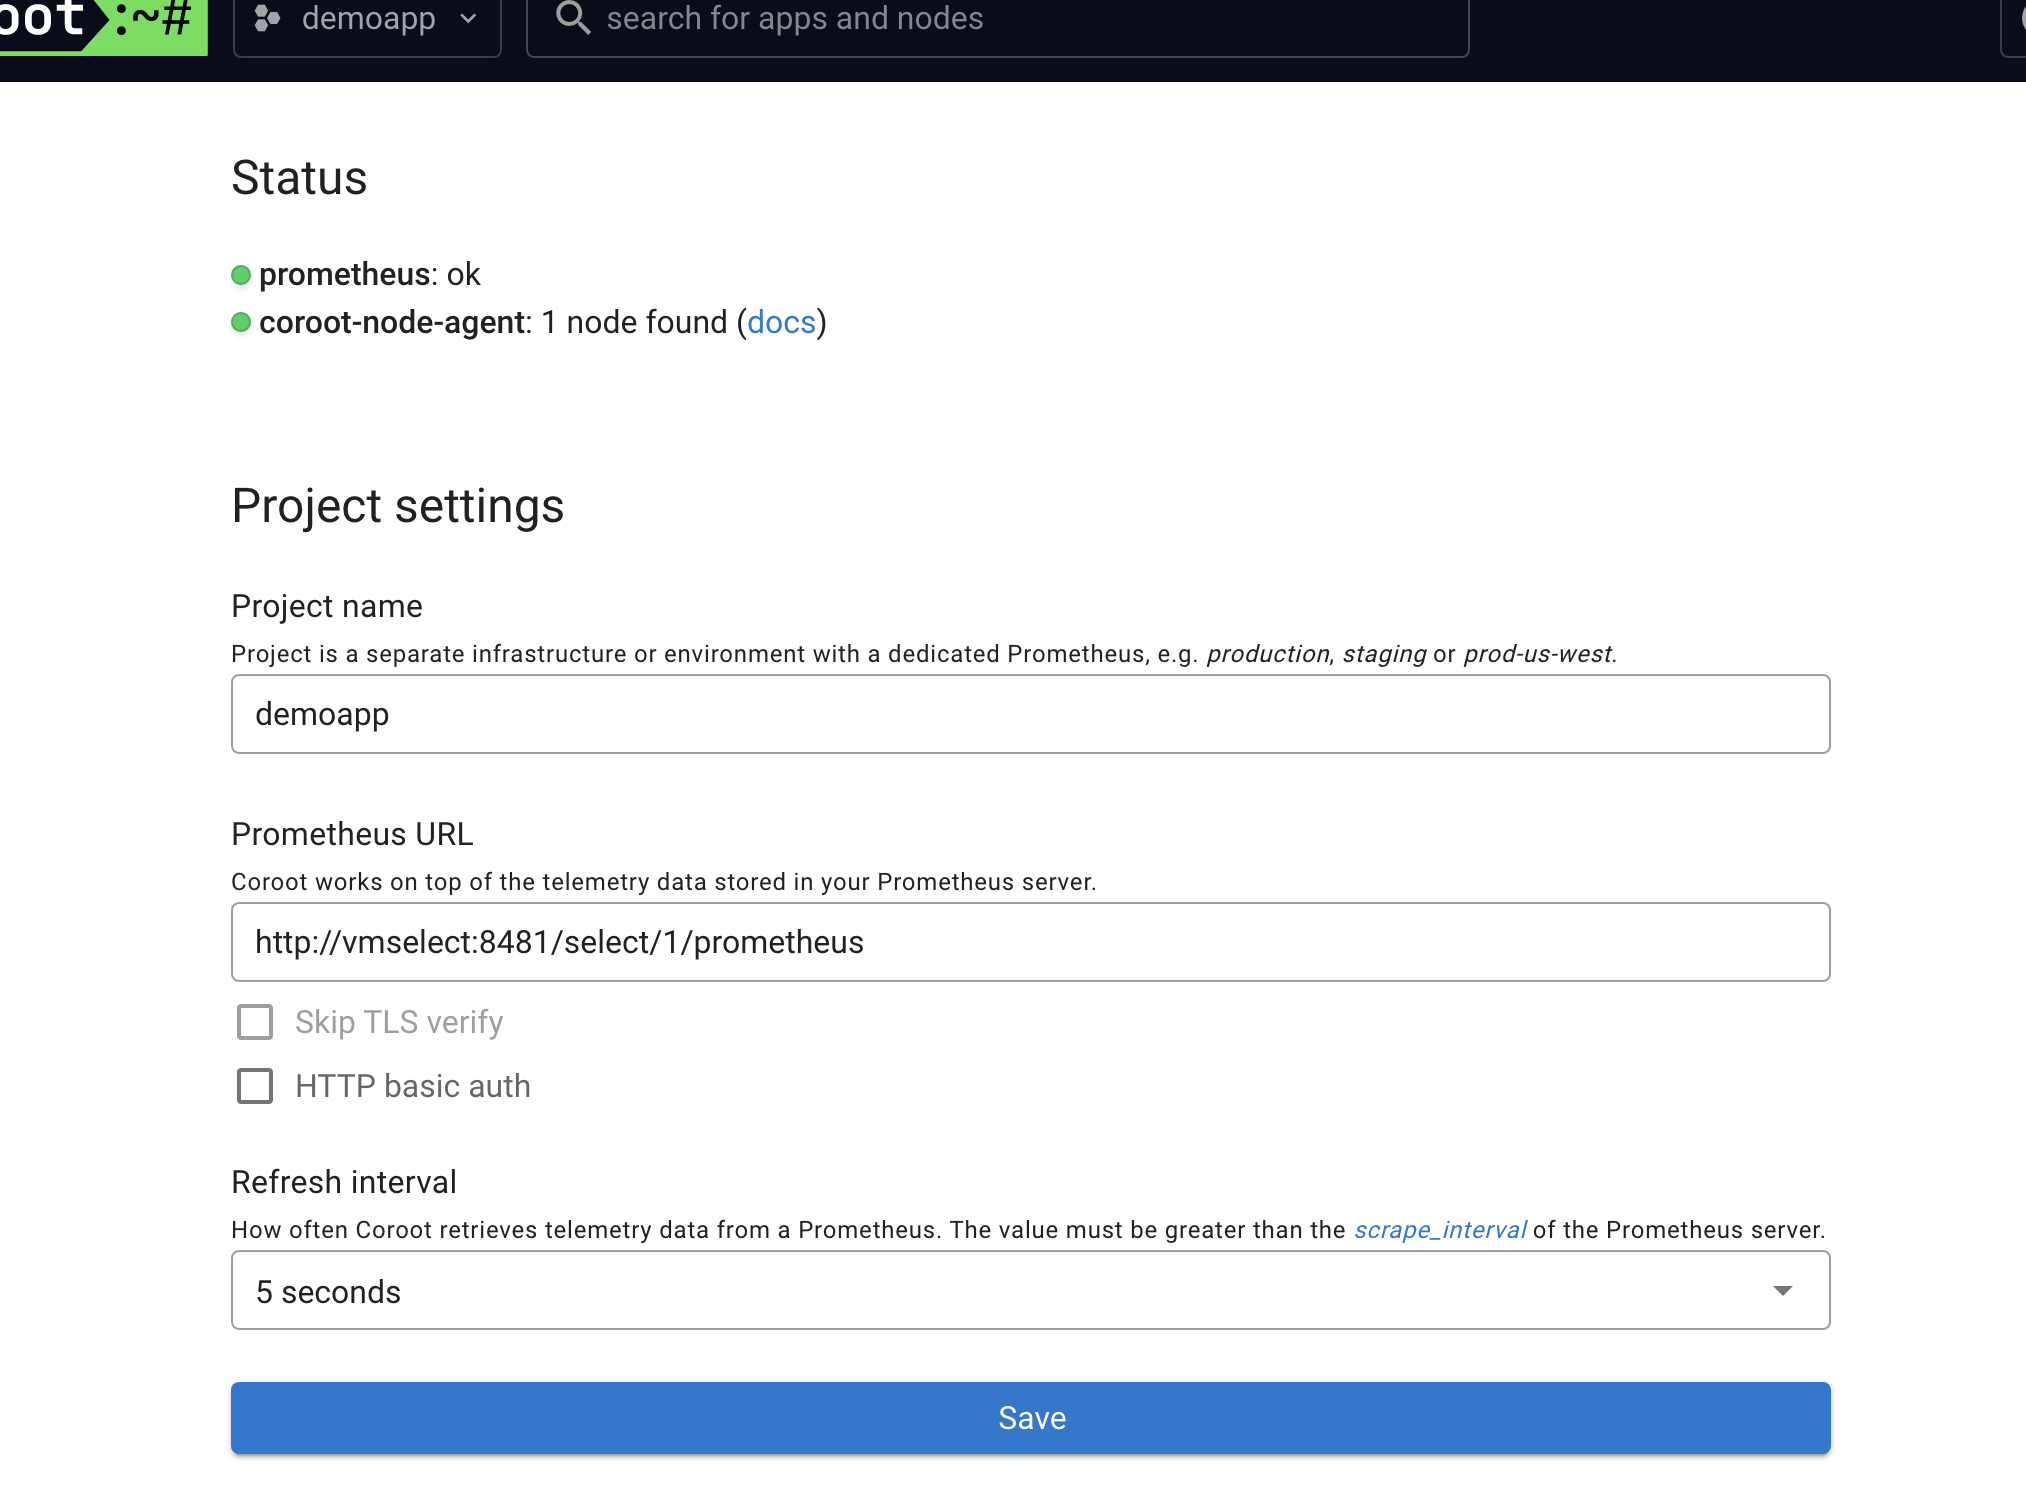Click the prometheus green status dot

pos(241,275)
